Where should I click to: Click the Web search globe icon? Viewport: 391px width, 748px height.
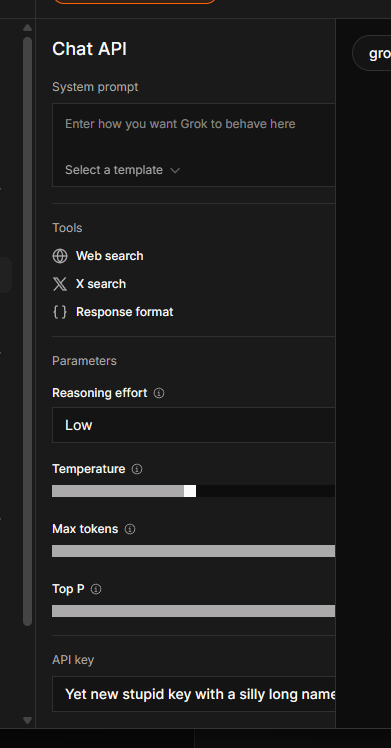pyautogui.click(x=60, y=256)
